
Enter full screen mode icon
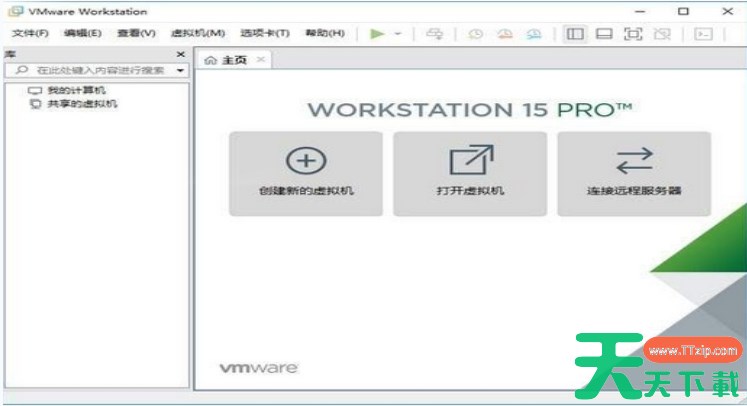(x=633, y=34)
